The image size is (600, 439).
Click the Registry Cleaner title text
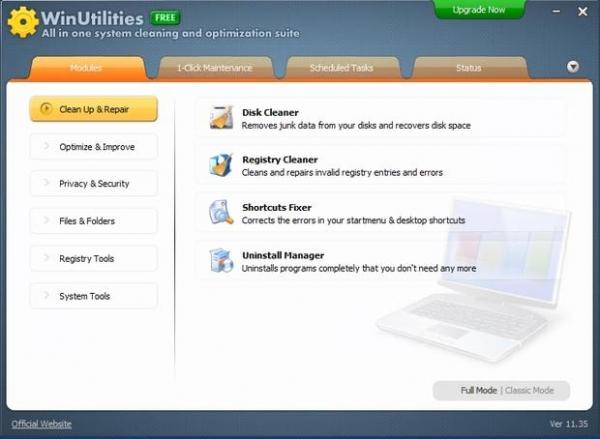click(280, 160)
